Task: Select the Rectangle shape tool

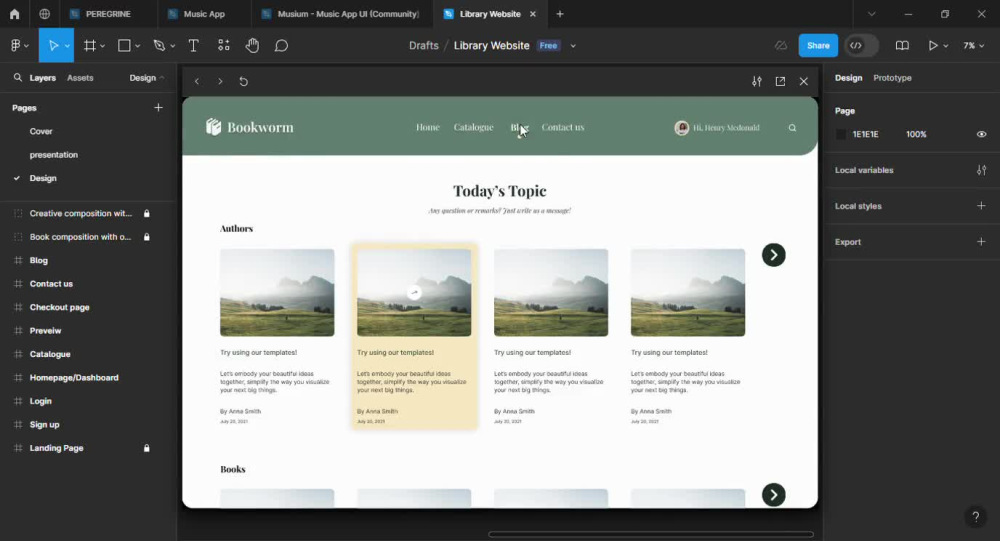Action: pyautogui.click(x=124, y=45)
